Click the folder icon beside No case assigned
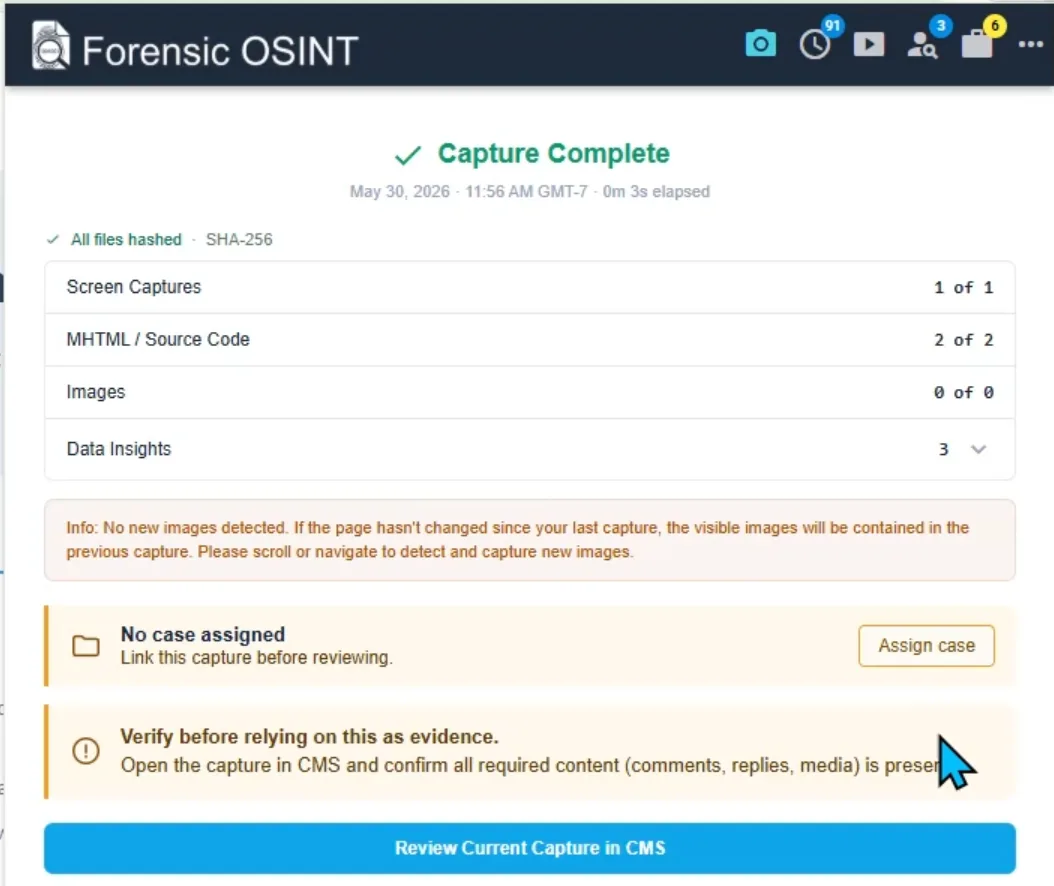This screenshot has height=886, width=1054. pyautogui.click(x=86, y=646)
